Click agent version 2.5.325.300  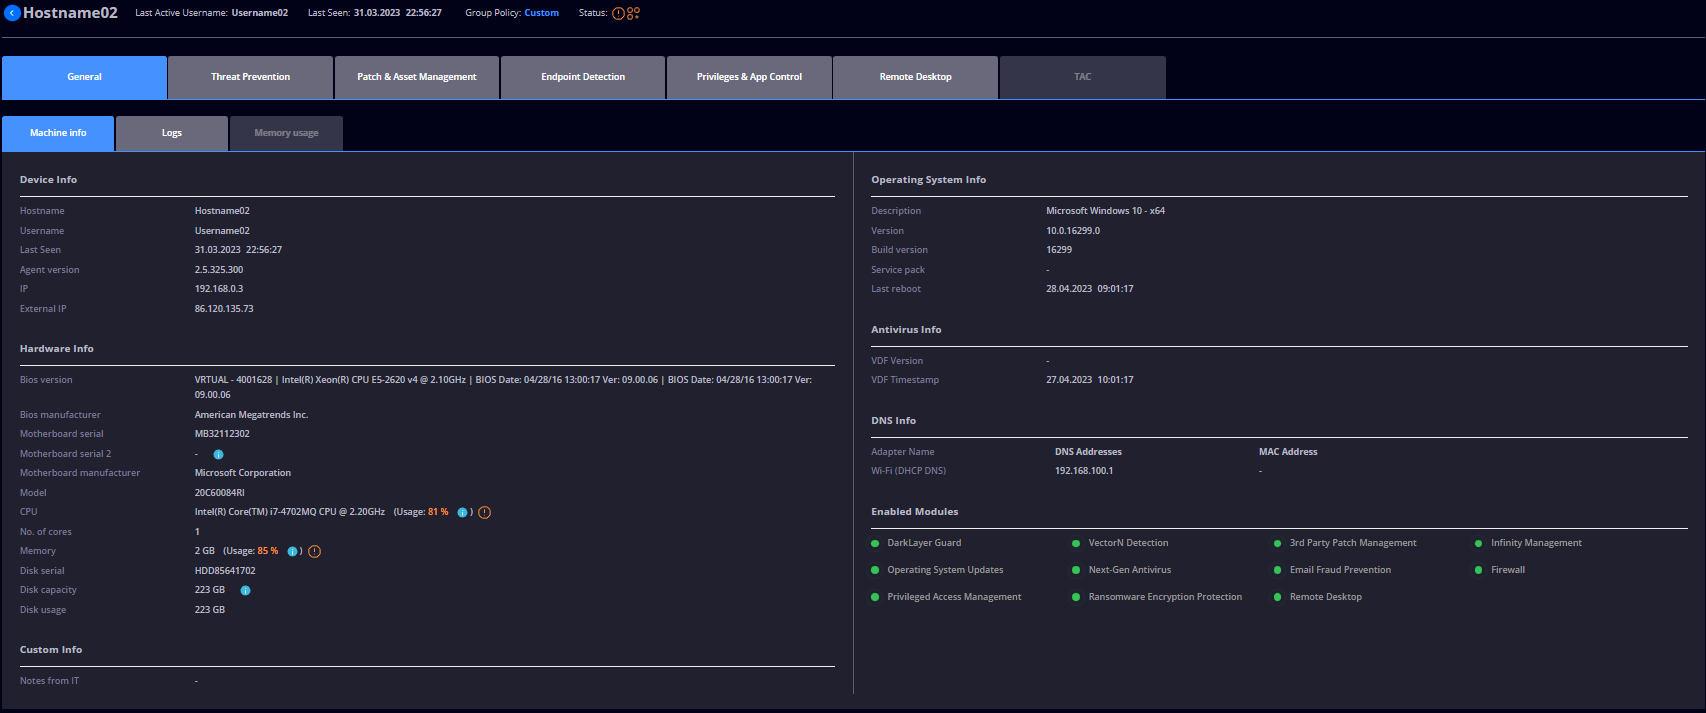point(219,270)
